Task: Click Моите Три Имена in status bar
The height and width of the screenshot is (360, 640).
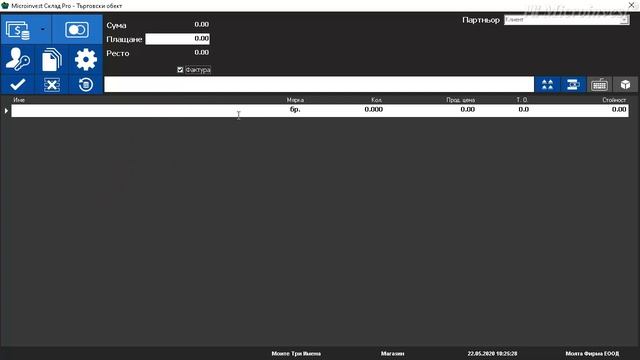Action: tap(296, 353)
